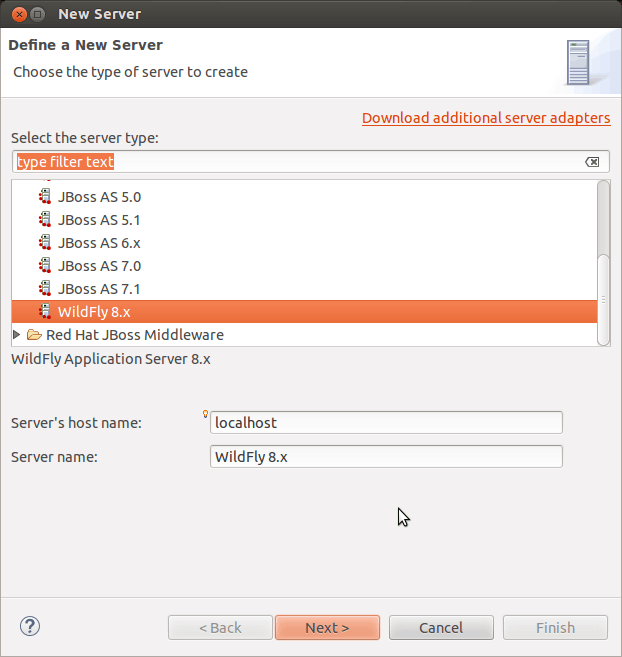Click the host name content-assist lightbulb icon

205,414
